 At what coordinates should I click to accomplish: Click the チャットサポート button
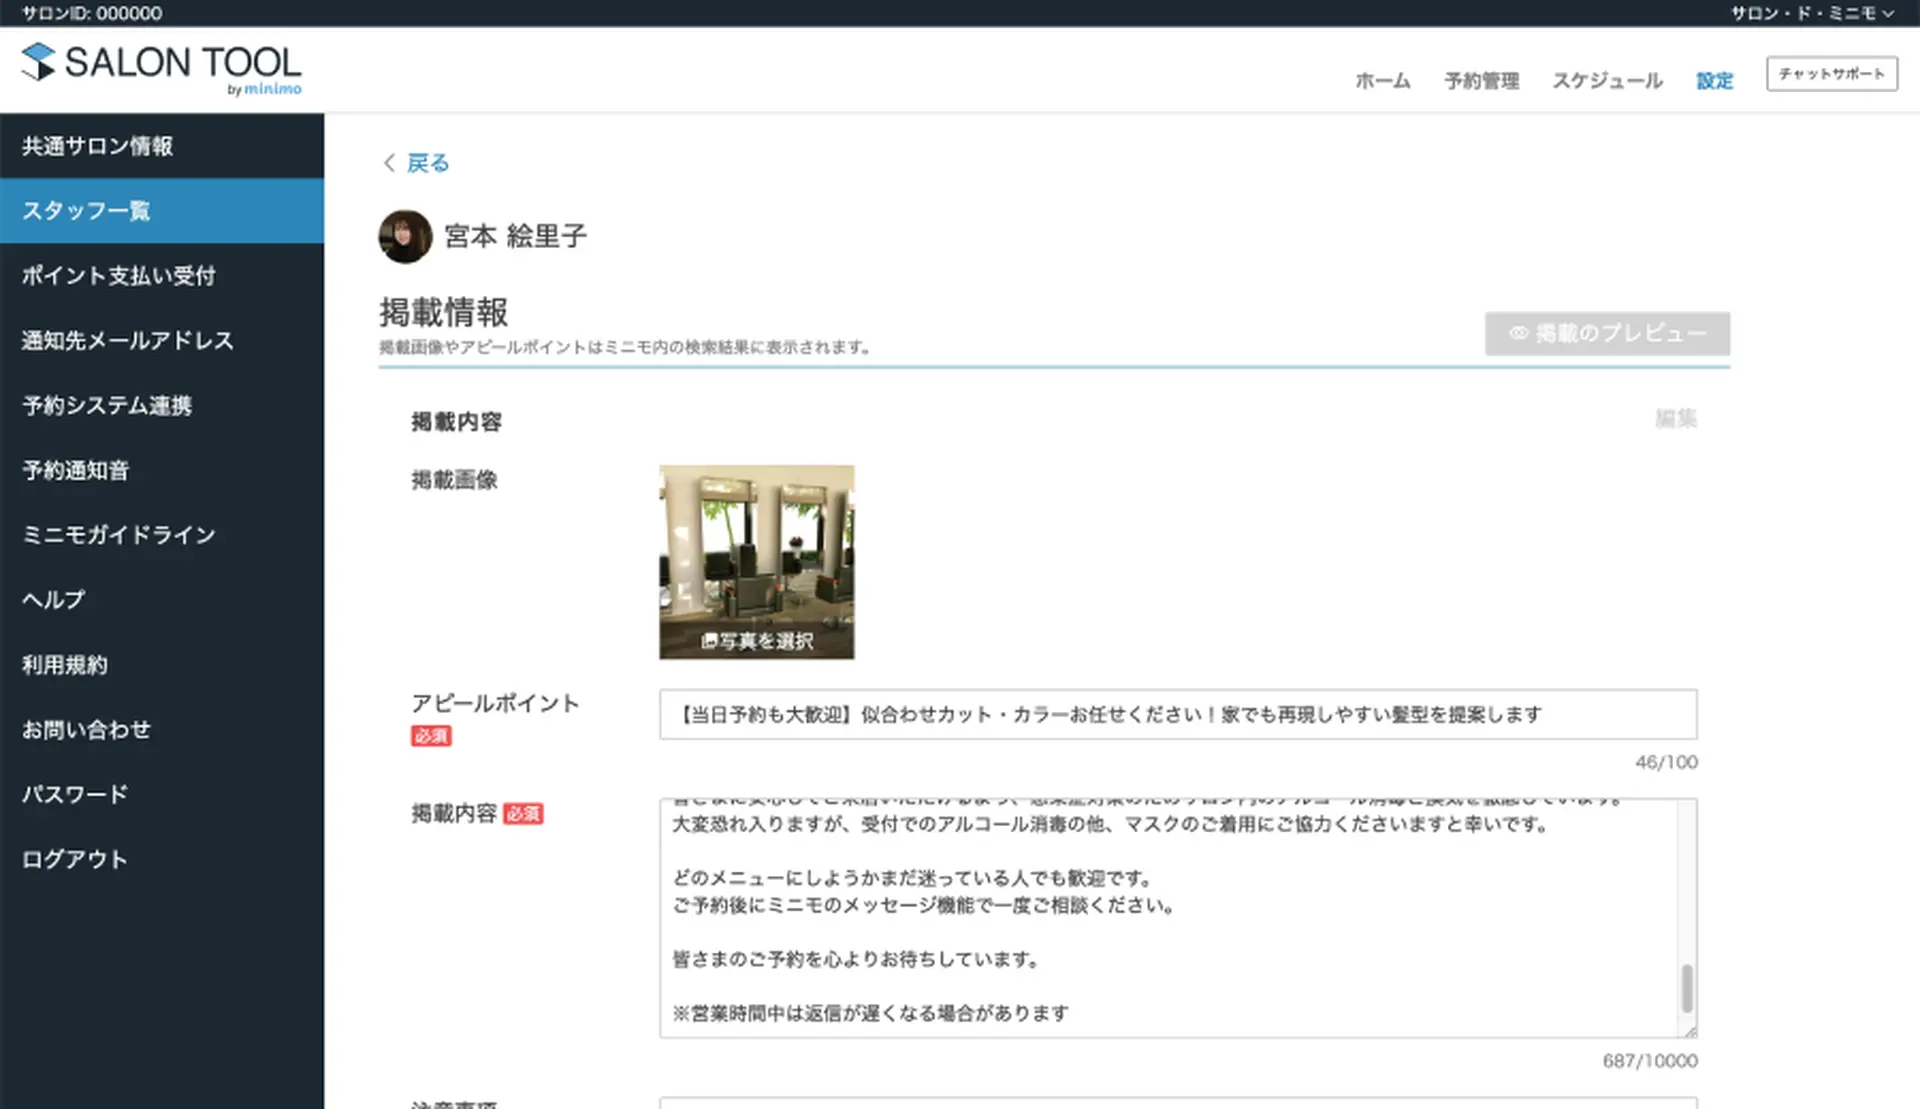pos(1832,72)
